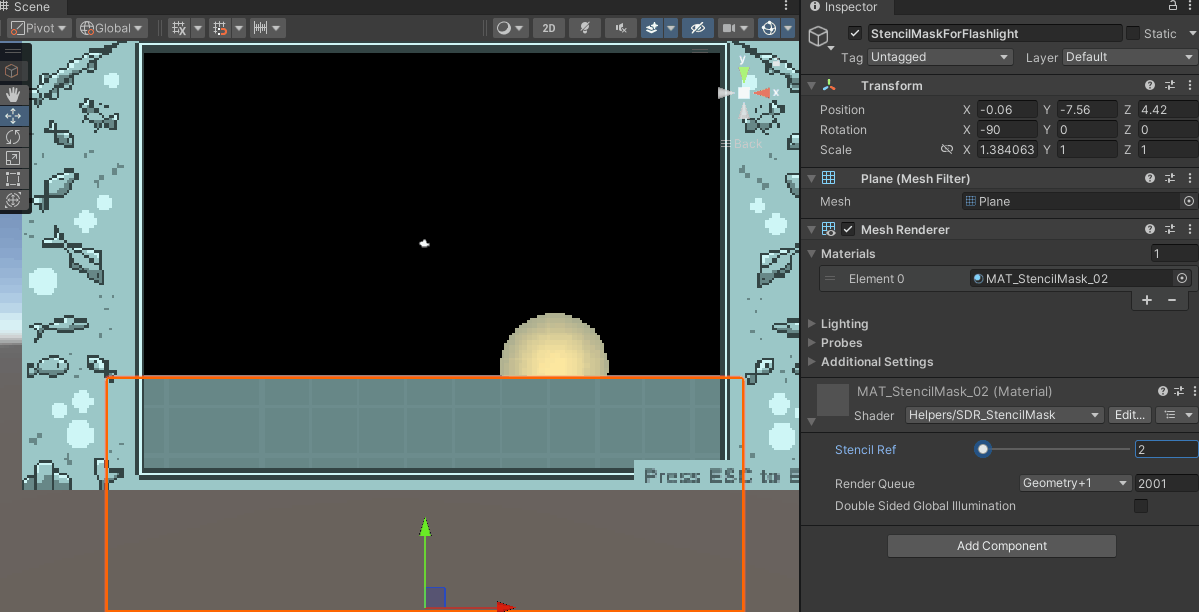Open Transform component presets icon
Viewport: 1199px width, 612px height.
pos(1170,86)
